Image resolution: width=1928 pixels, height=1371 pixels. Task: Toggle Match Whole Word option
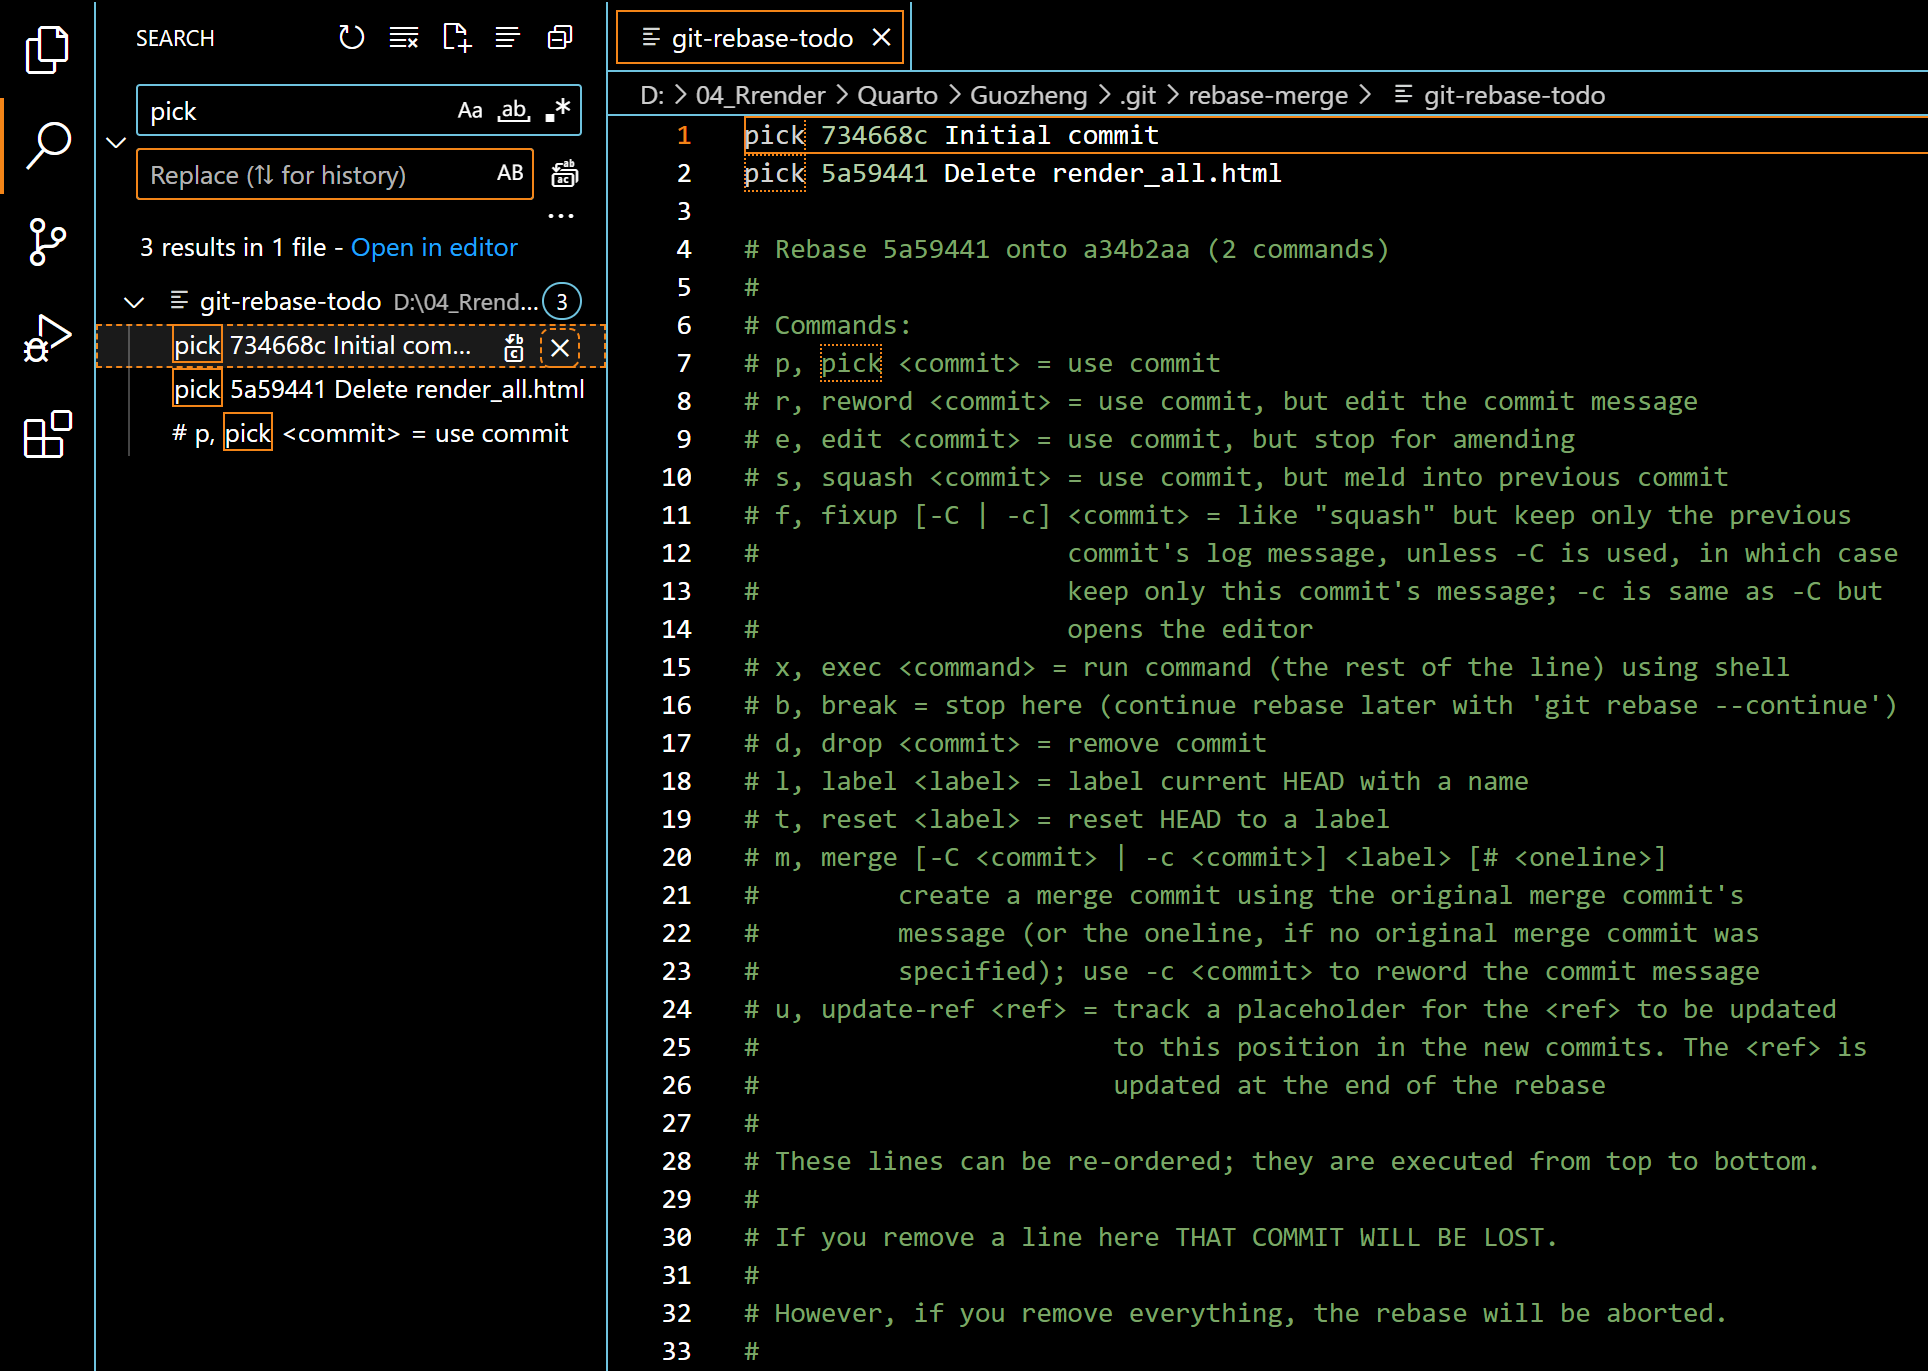tap(514, 111)
